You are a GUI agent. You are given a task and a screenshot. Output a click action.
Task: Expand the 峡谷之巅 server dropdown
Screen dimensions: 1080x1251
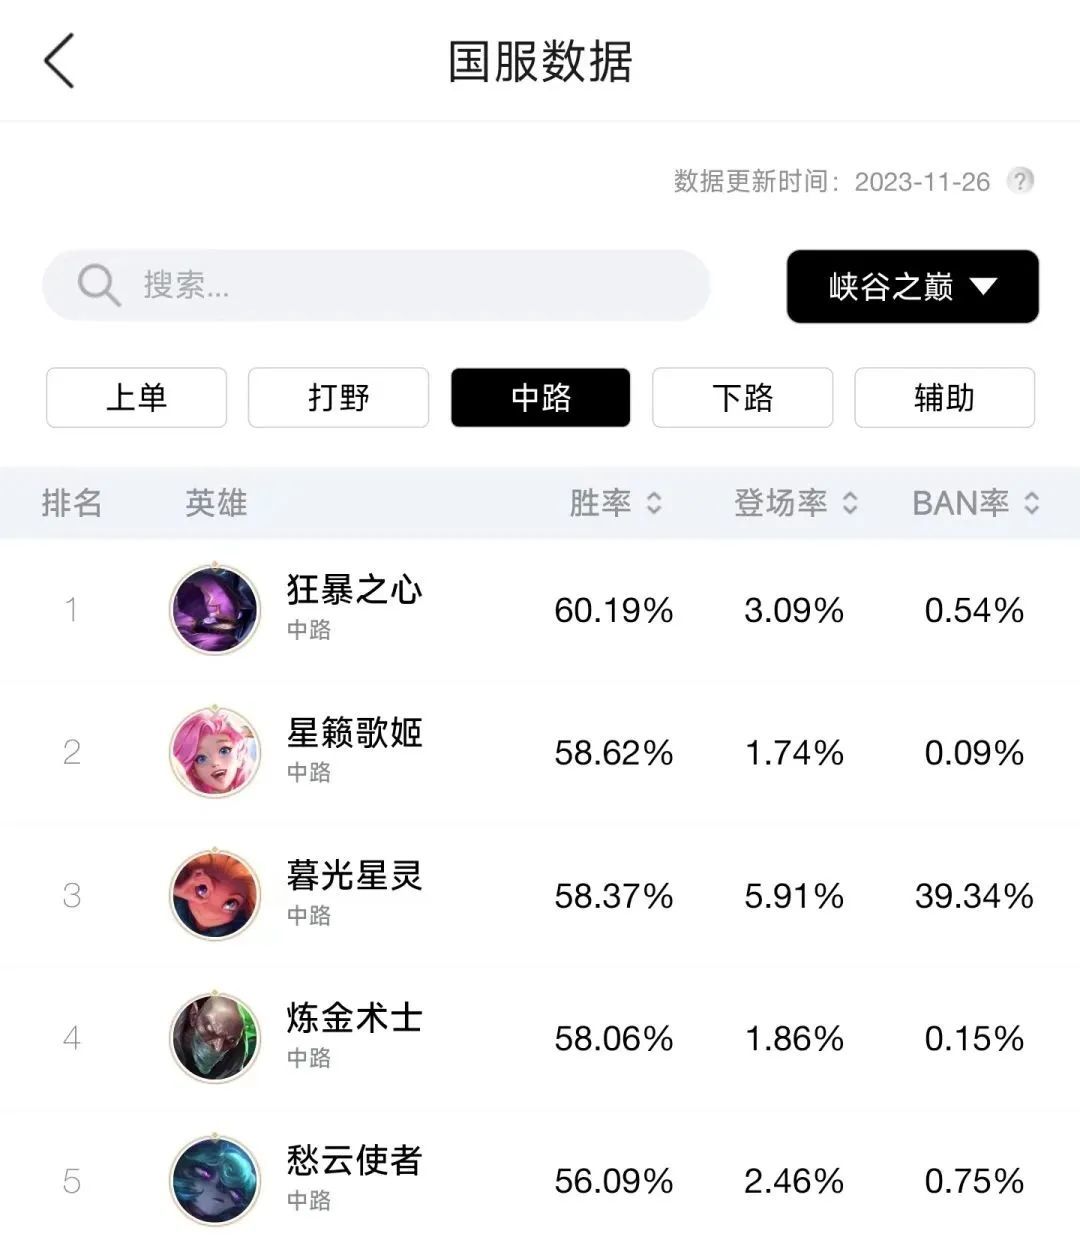tap(913, 287)
